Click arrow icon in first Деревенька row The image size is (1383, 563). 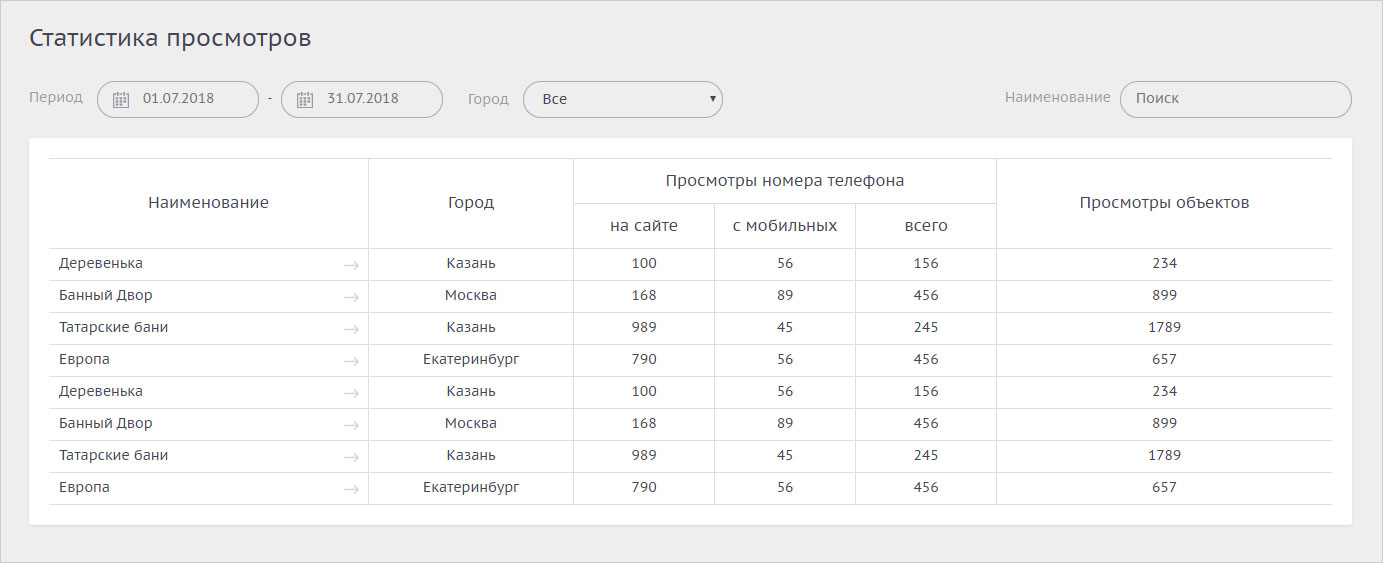click(351, 265)
